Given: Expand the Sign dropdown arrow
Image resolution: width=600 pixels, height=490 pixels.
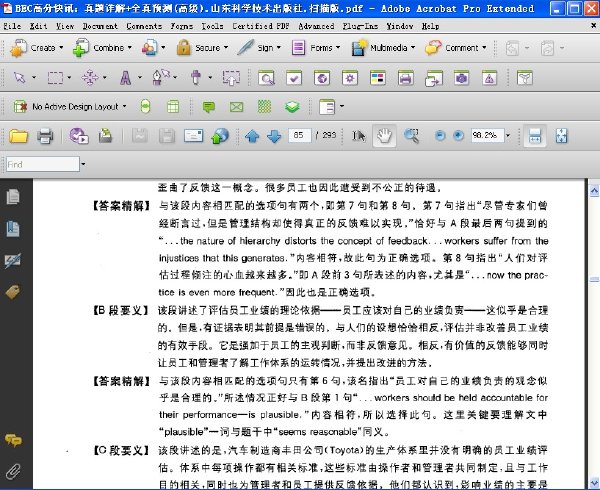Looking at the screenshot, I should 279,48.
